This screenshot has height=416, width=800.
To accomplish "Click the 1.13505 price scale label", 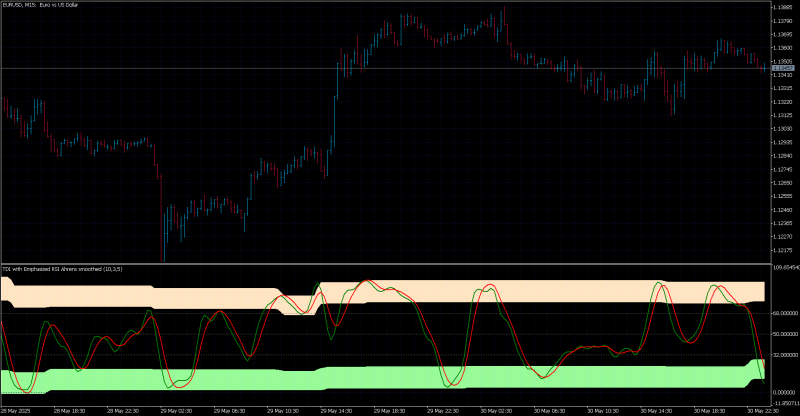I will tap(783, 61).
